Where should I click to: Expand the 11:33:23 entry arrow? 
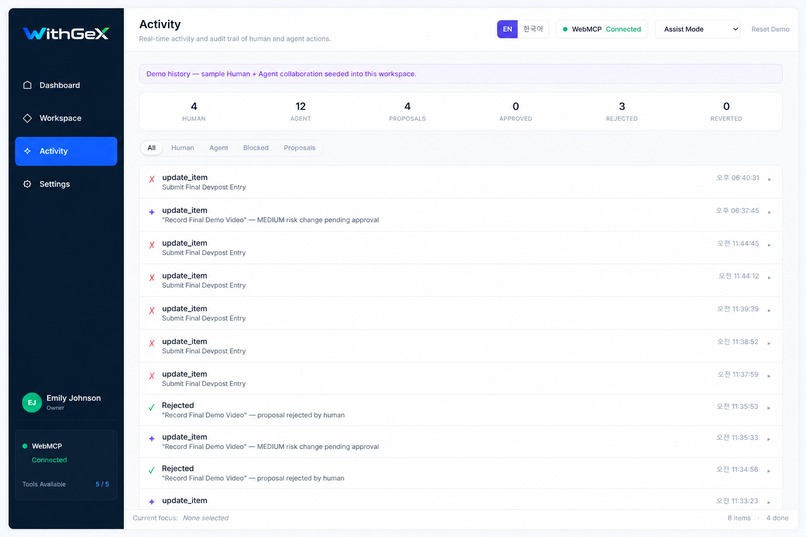tap(770, 503)
